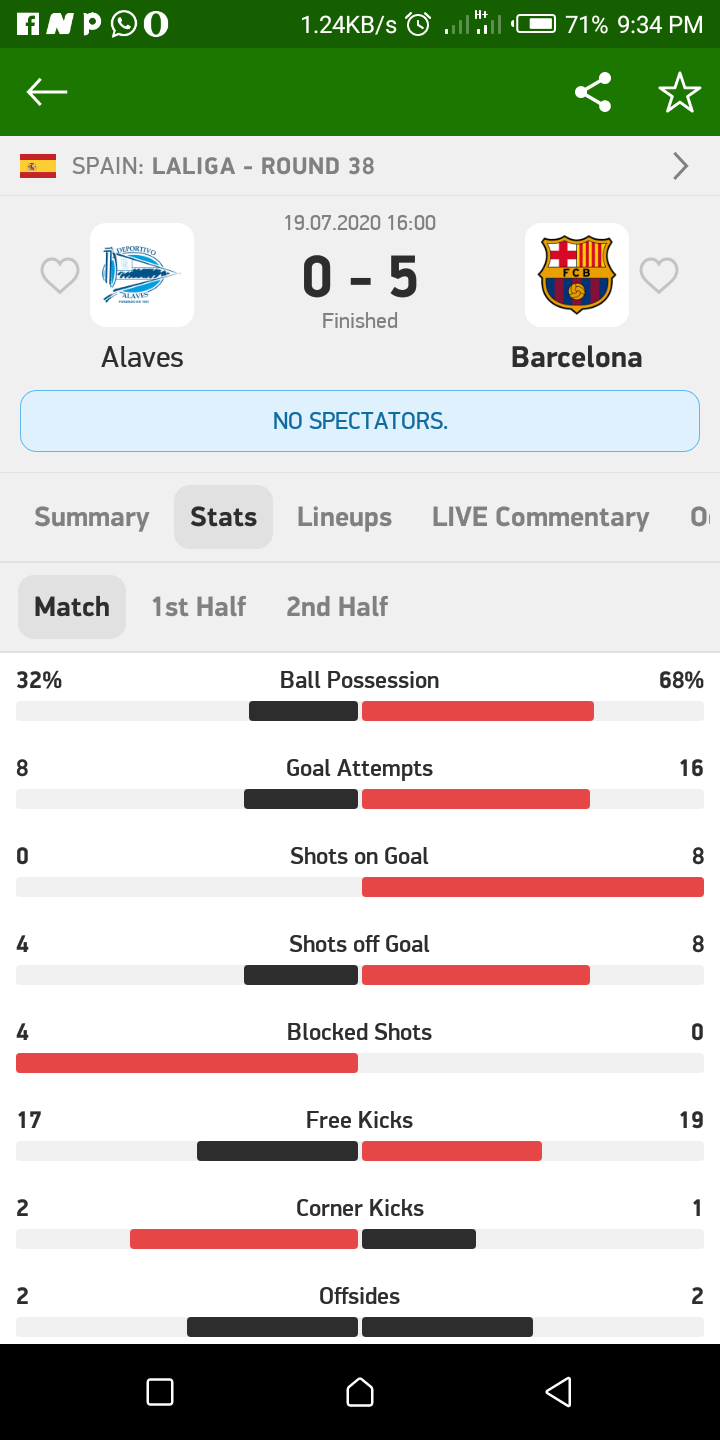Show 2nd Half statistics
The width and height of the screenshot is (720, 1440).
[x=337, y=607]
